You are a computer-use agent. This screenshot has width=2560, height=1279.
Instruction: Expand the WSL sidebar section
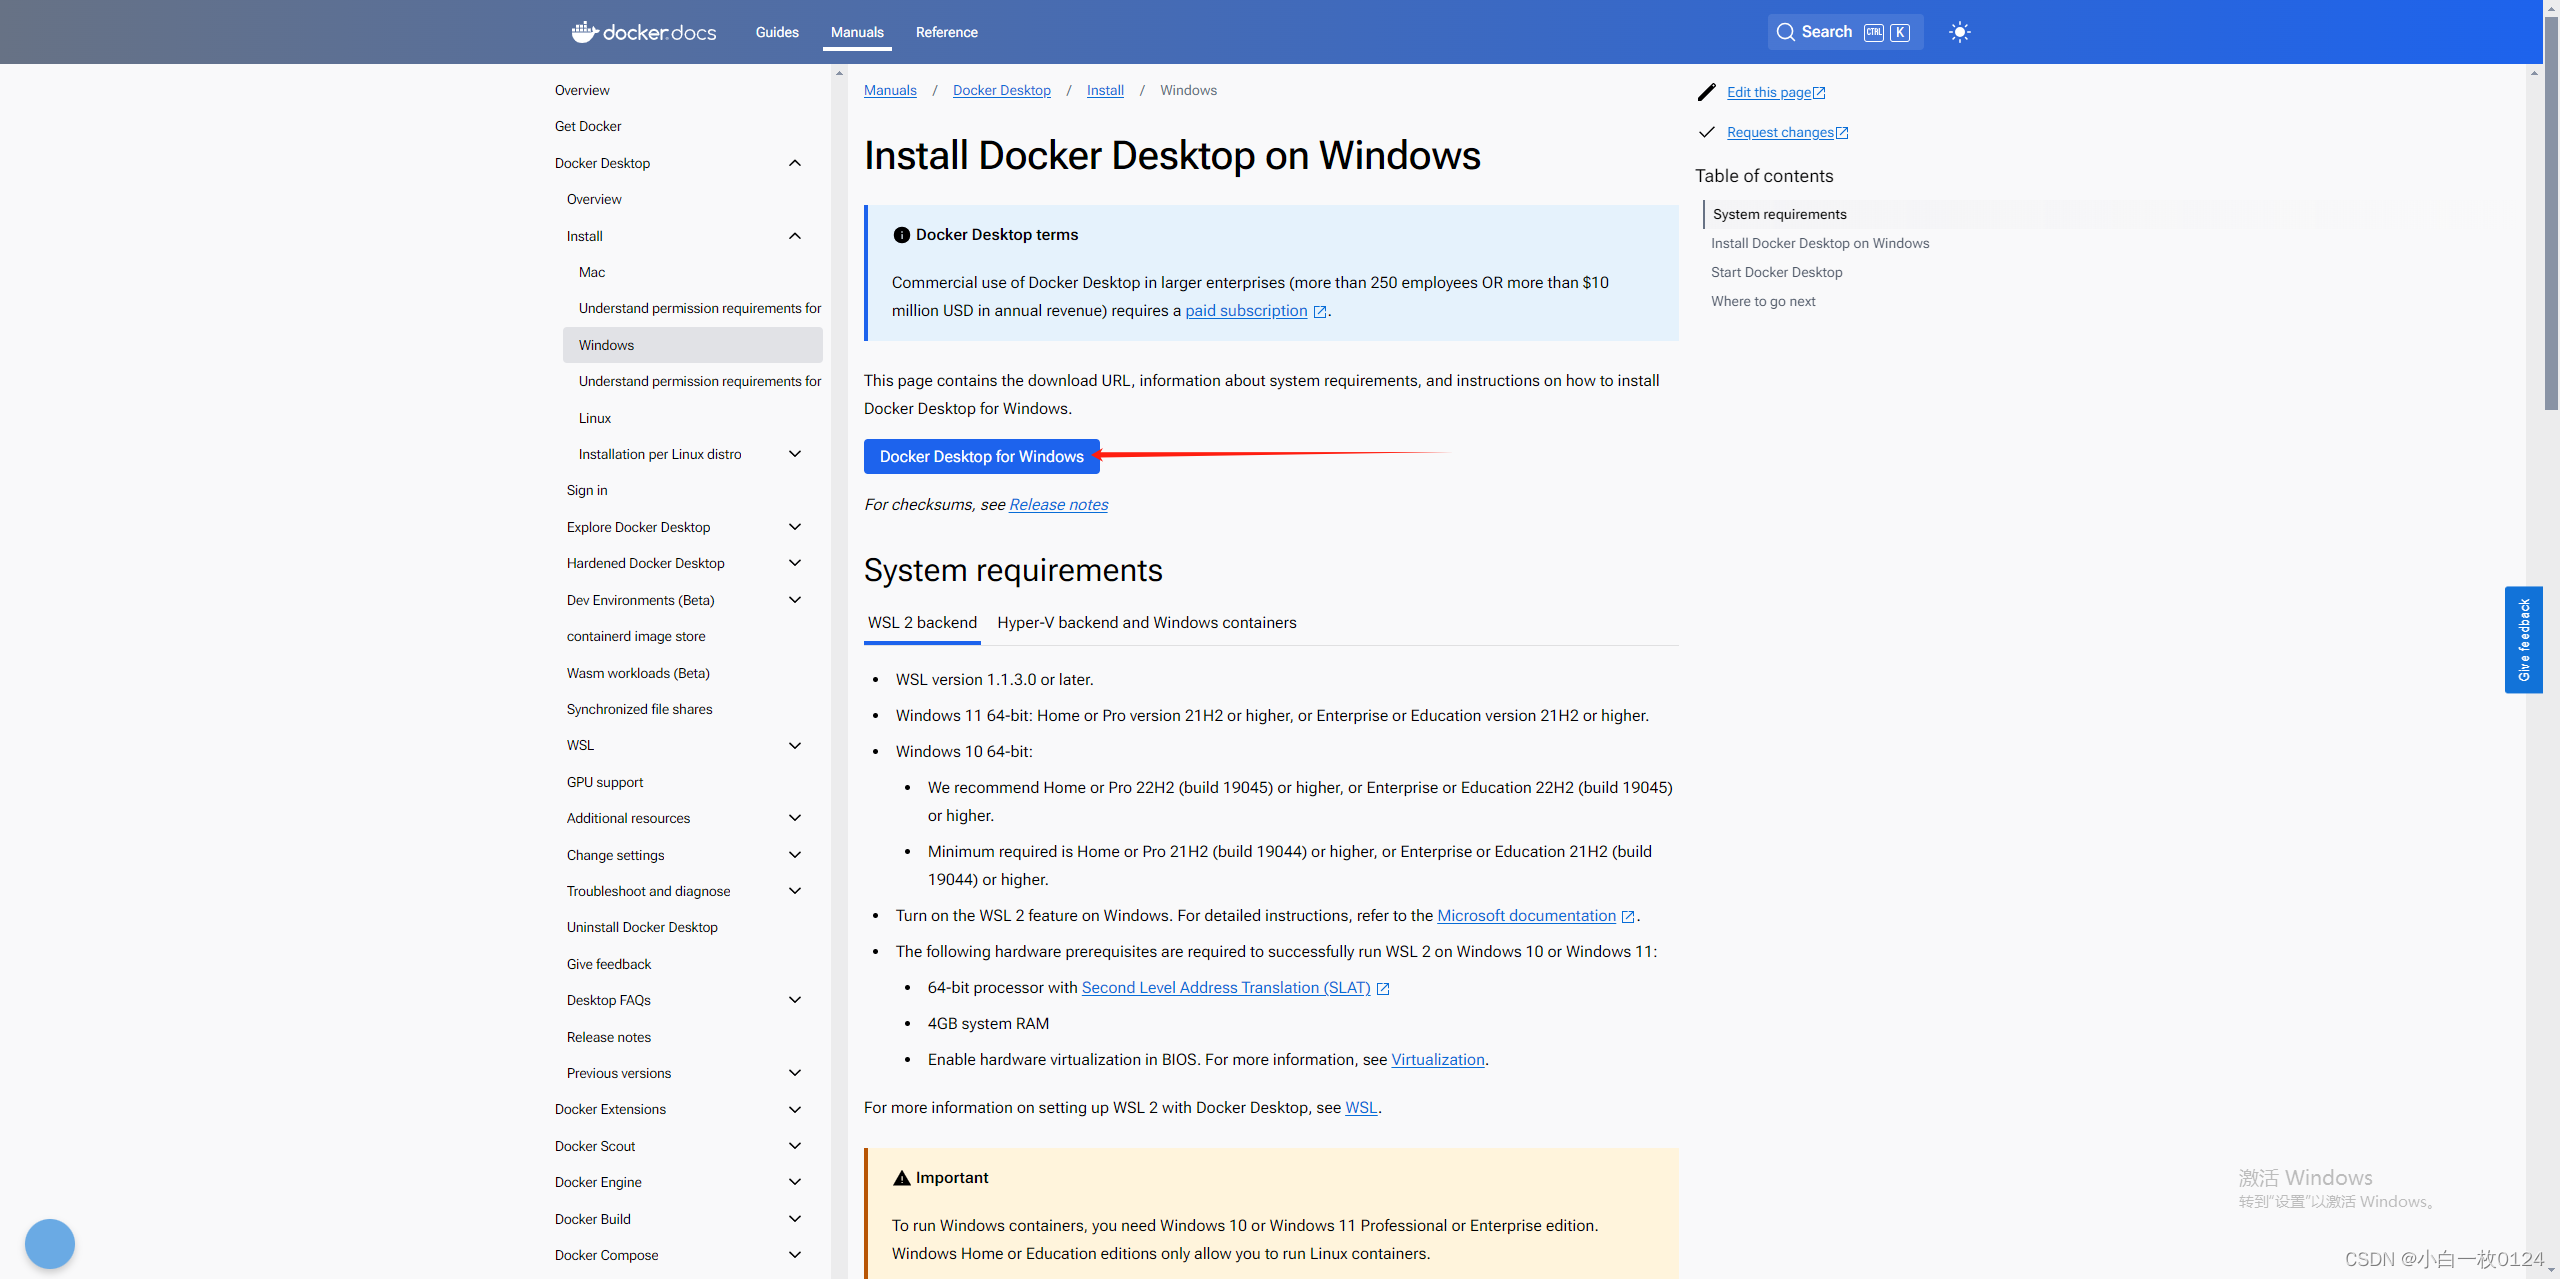pos(795,745)
